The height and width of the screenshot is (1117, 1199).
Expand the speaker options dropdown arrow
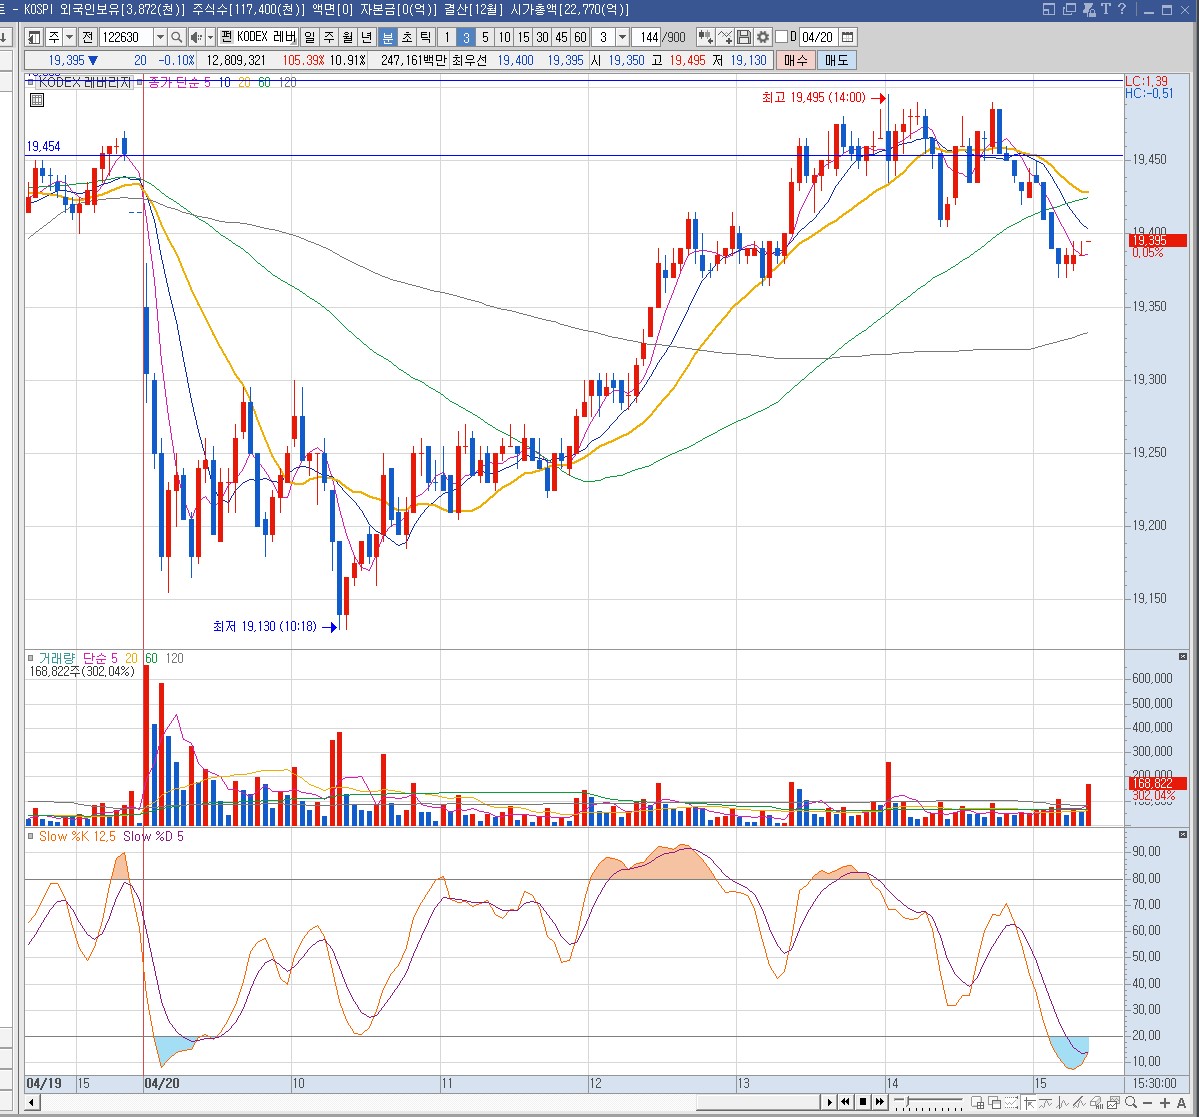click(210, 37)
